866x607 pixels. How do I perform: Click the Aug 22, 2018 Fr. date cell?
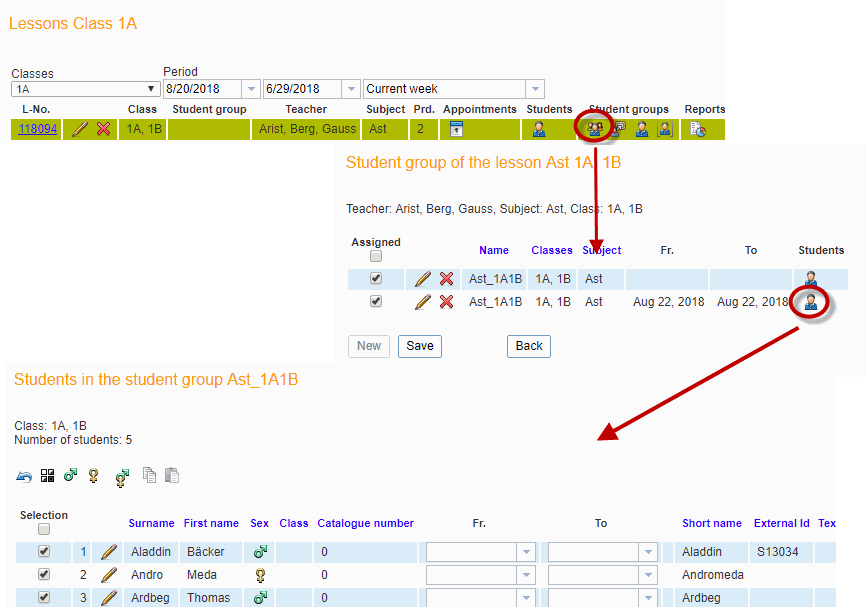tap(668, 302)
